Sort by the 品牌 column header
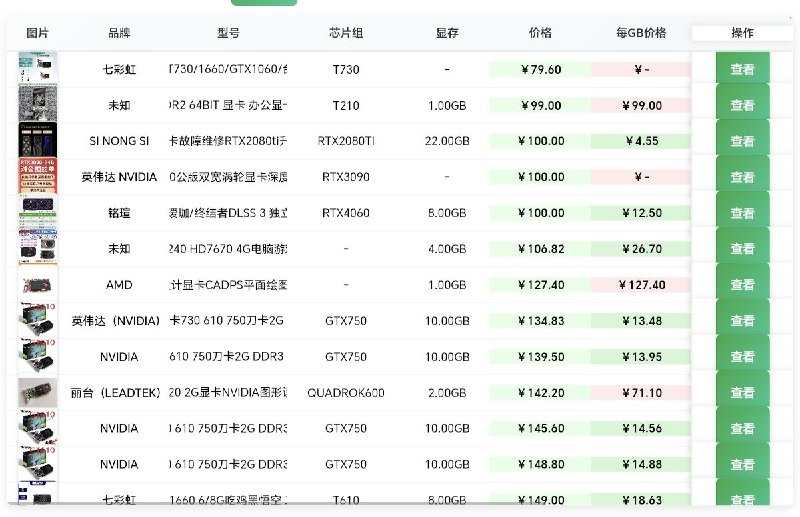This screenshot has width=800, height=517. pos(119,33)
